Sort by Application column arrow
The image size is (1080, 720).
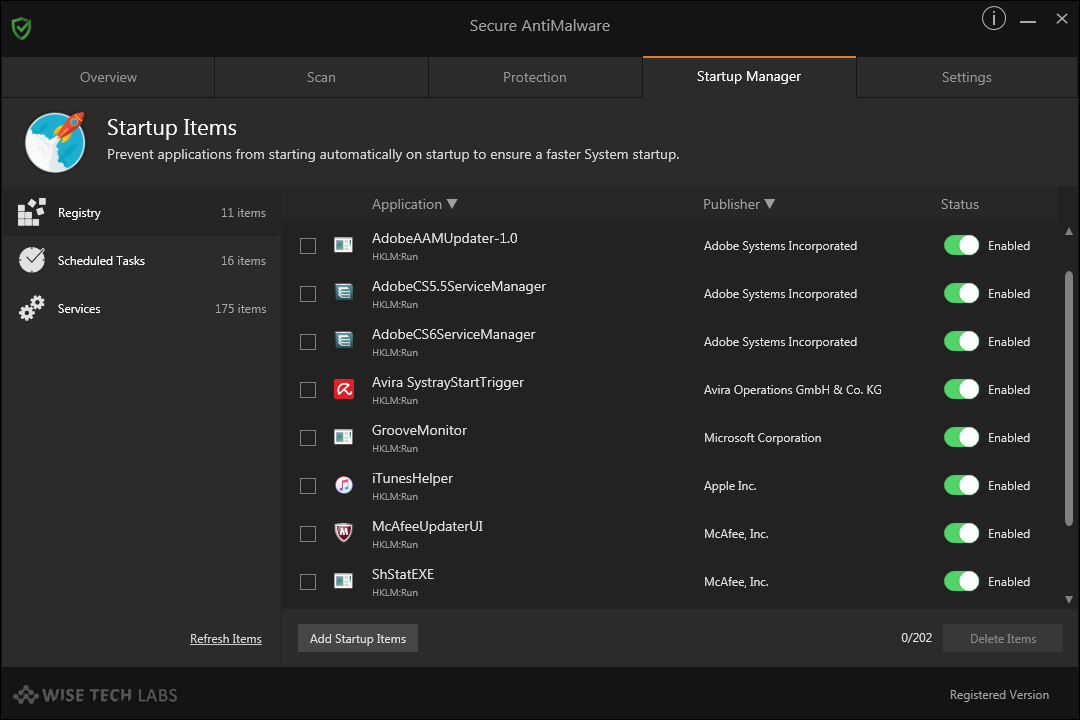[452, 204]
